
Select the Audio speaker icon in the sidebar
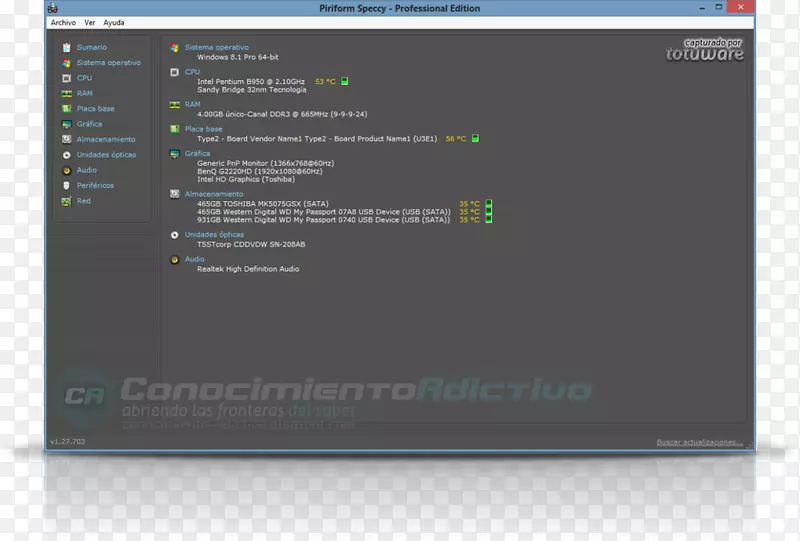66,170
